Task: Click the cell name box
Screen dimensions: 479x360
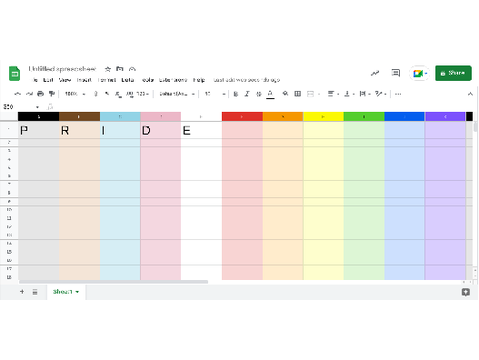Action: tap(20, 107)
